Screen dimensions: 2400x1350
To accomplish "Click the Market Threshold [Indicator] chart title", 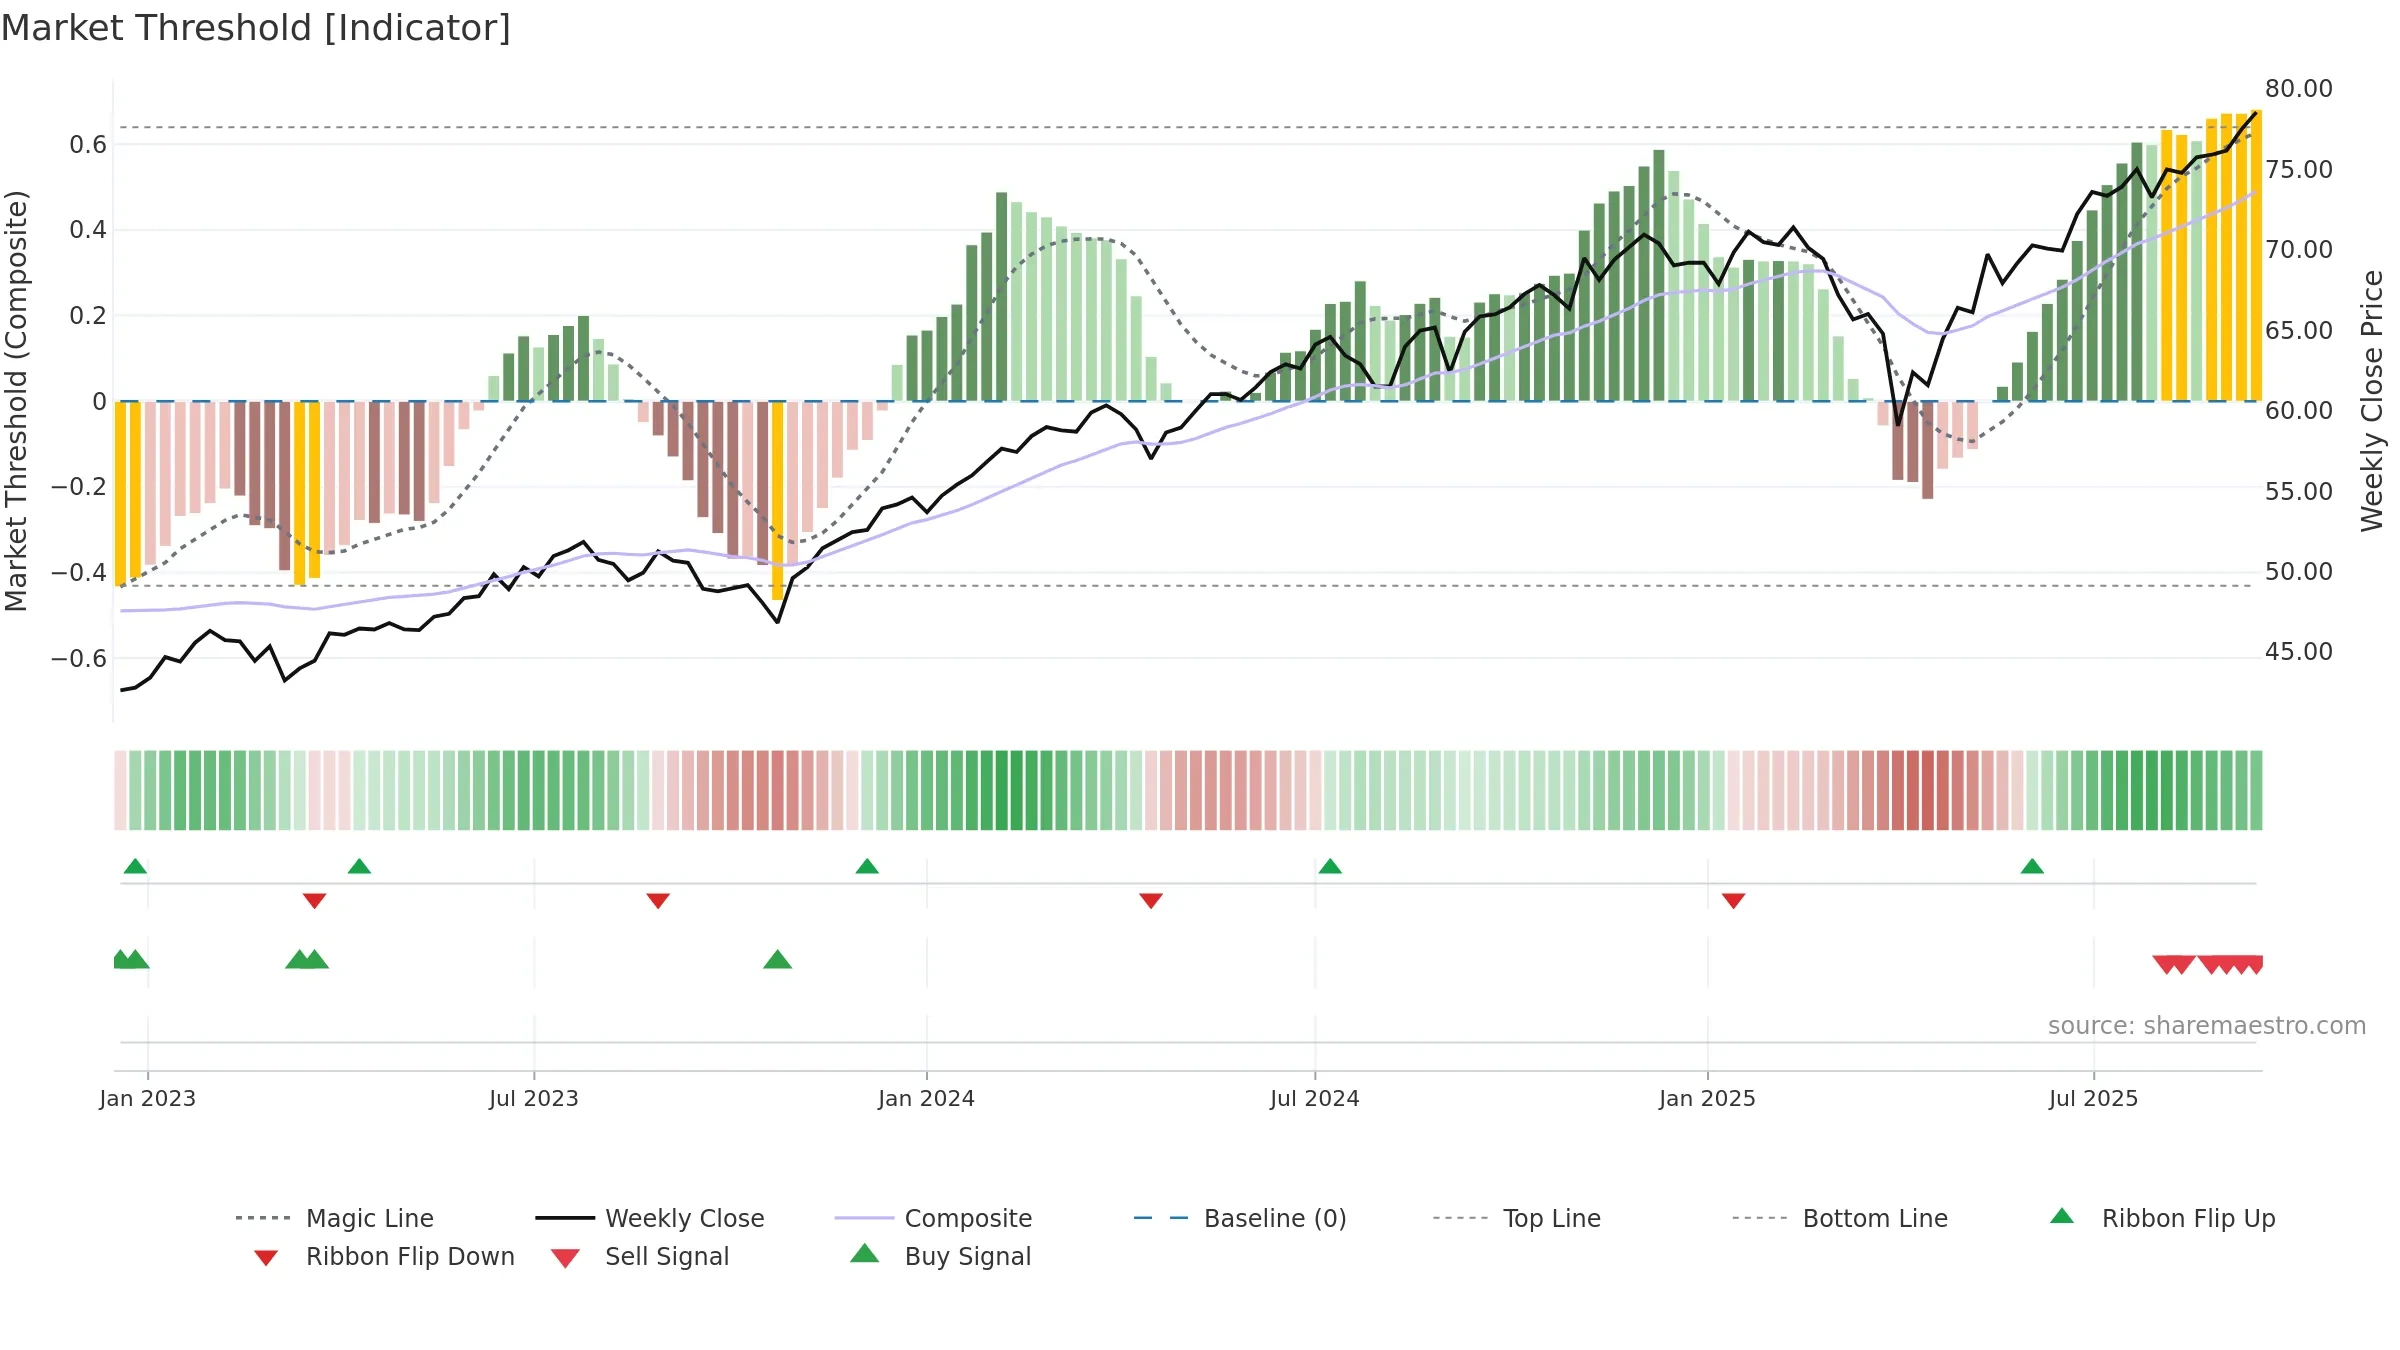I will (256, 28).
